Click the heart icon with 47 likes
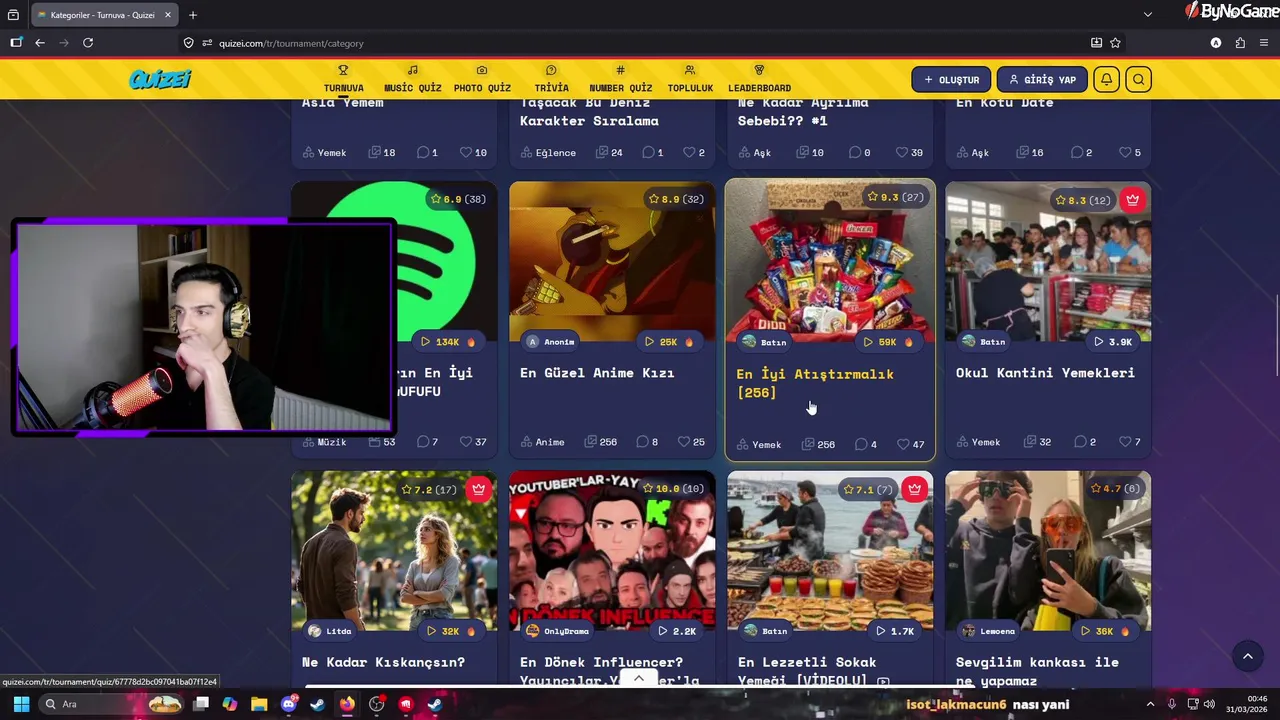Viewport: 1280px width, 720px height. pos(903,444)
